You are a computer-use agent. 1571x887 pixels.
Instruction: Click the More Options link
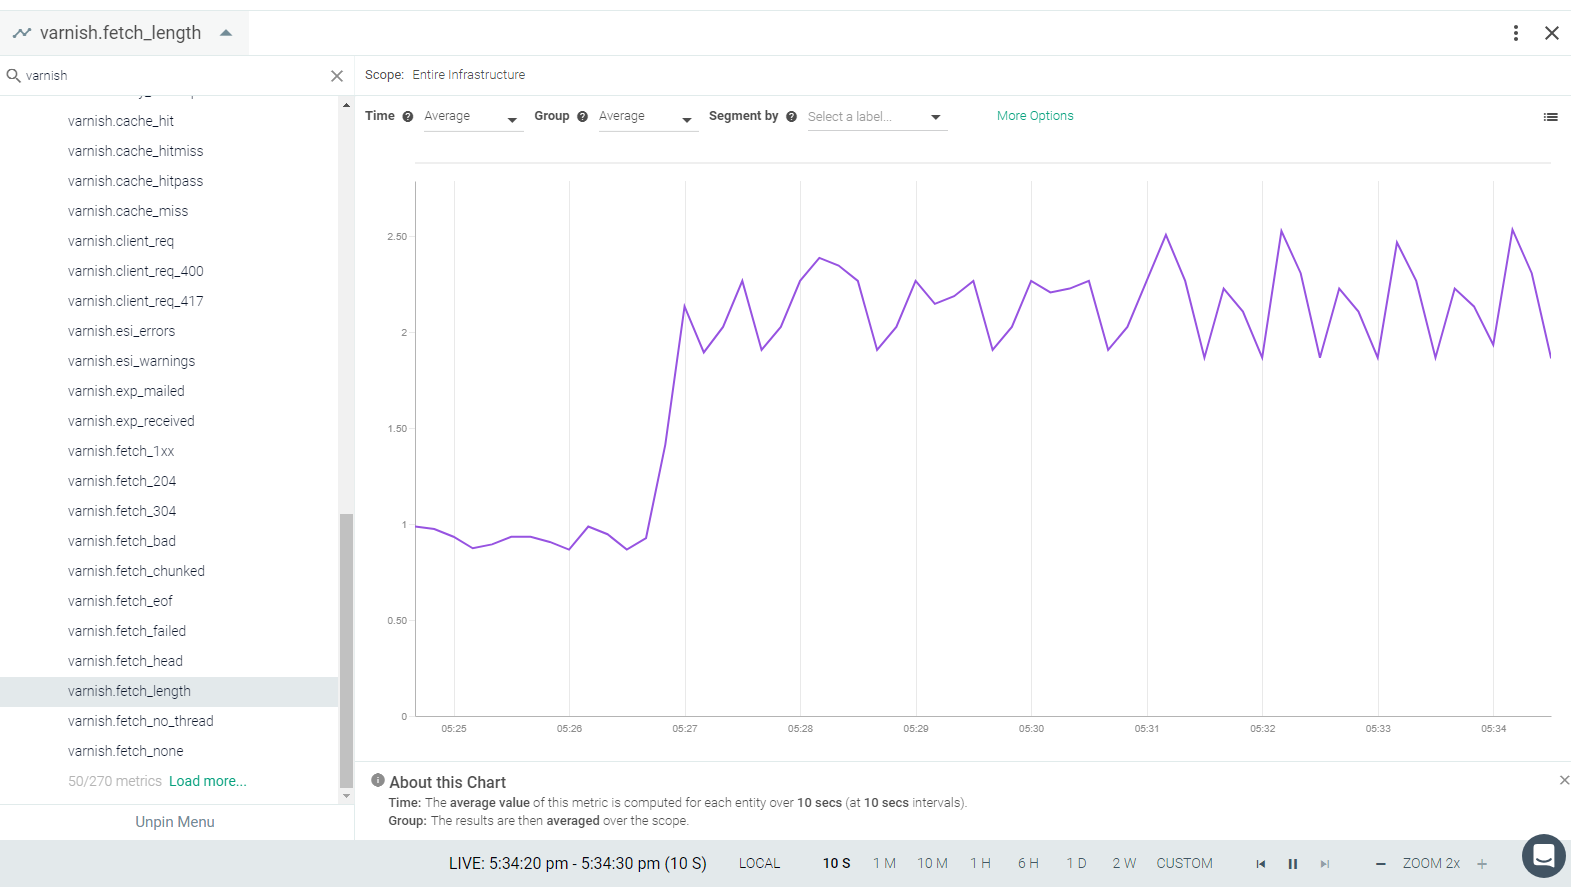[x=1035, y=116]
